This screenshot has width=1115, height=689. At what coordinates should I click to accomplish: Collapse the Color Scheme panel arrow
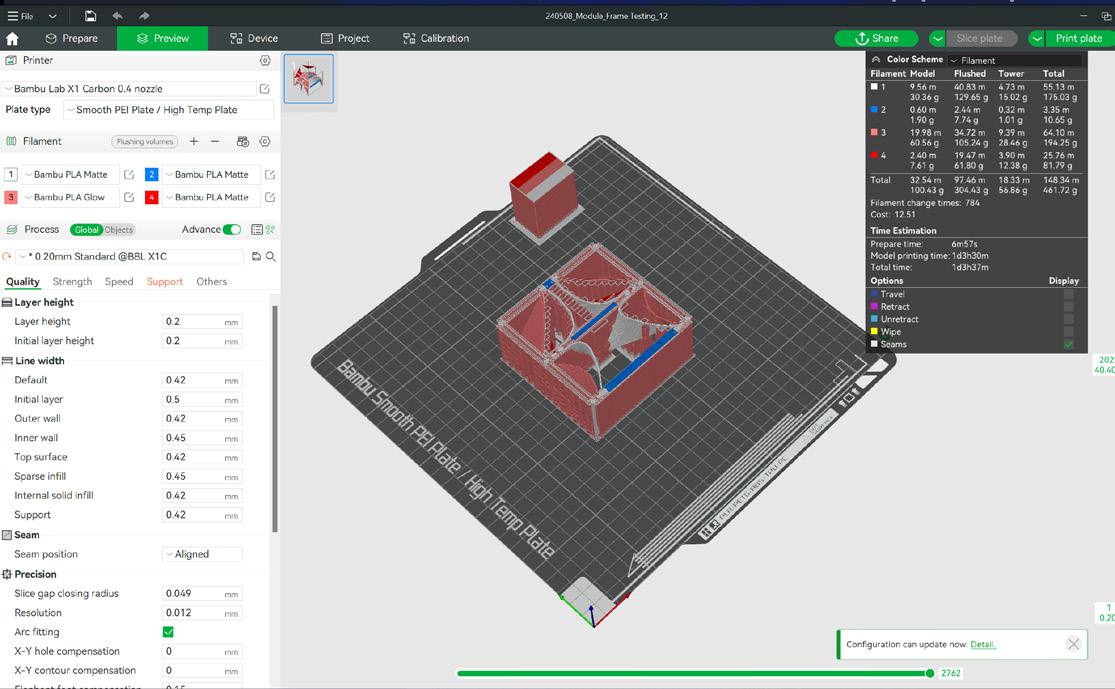(x=876, y=60)
